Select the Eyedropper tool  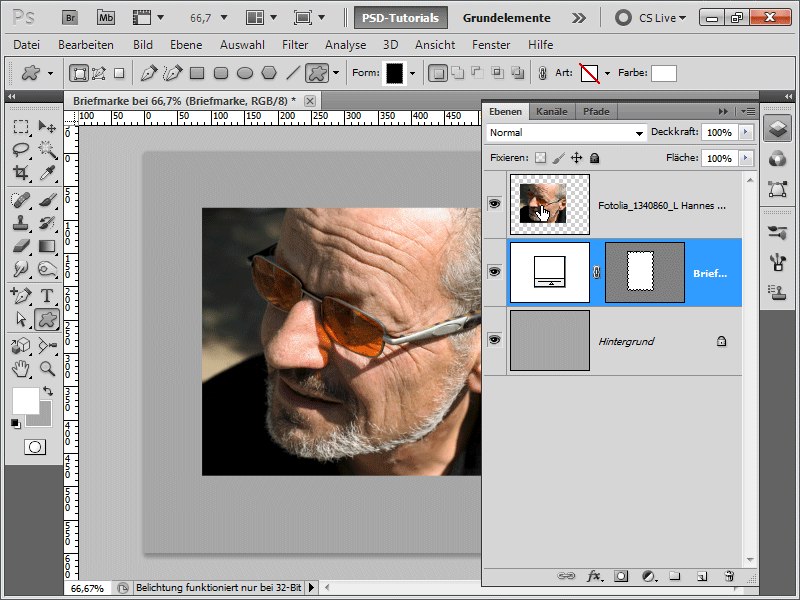47,173
